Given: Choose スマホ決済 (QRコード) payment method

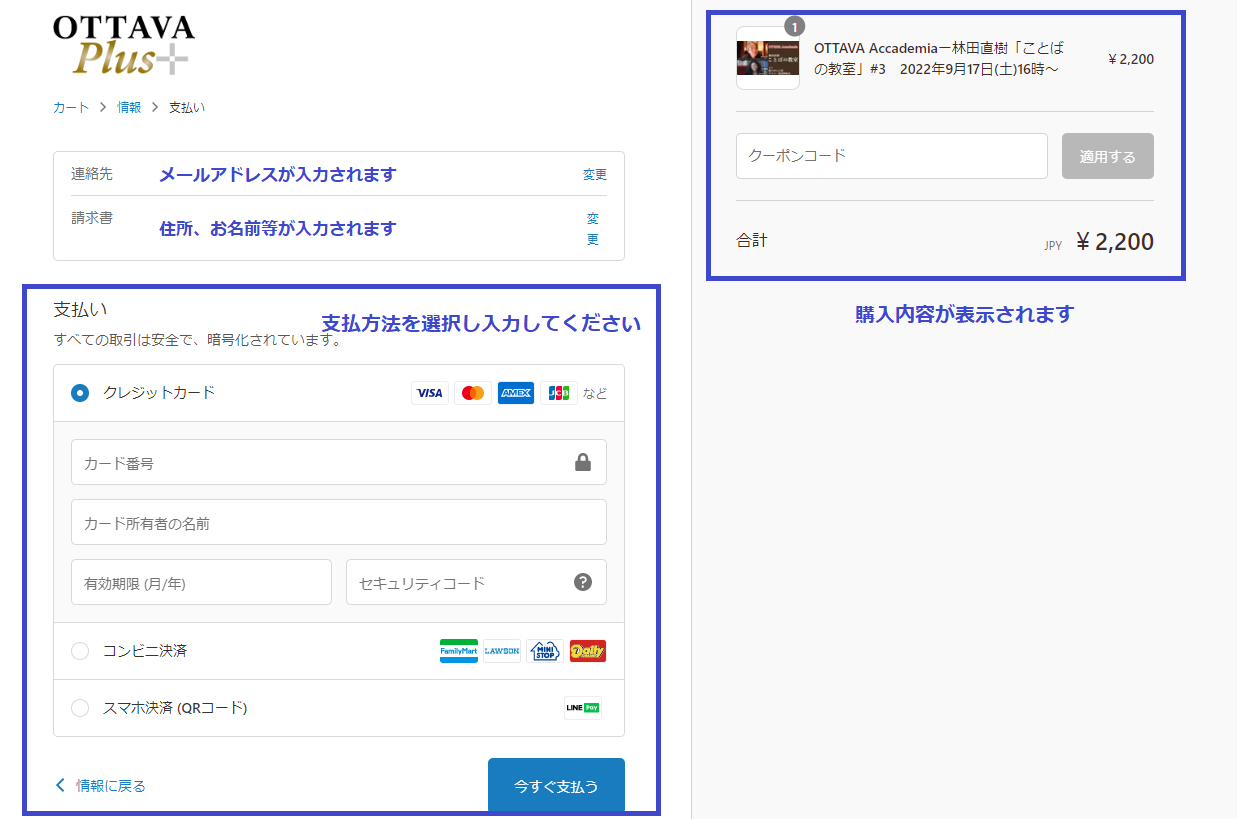Looking at the screenshot, I should click(80, 708).
